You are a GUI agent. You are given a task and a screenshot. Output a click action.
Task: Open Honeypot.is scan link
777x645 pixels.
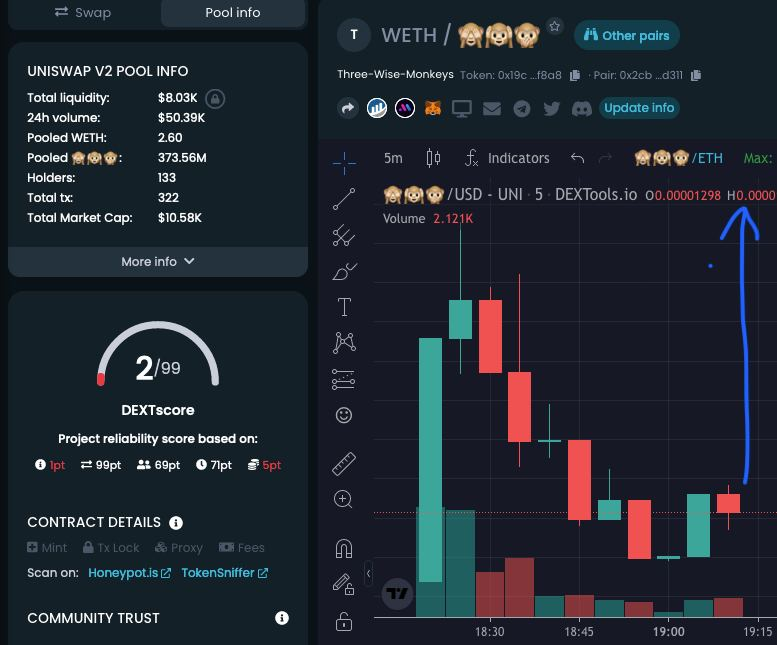(129, 573)
